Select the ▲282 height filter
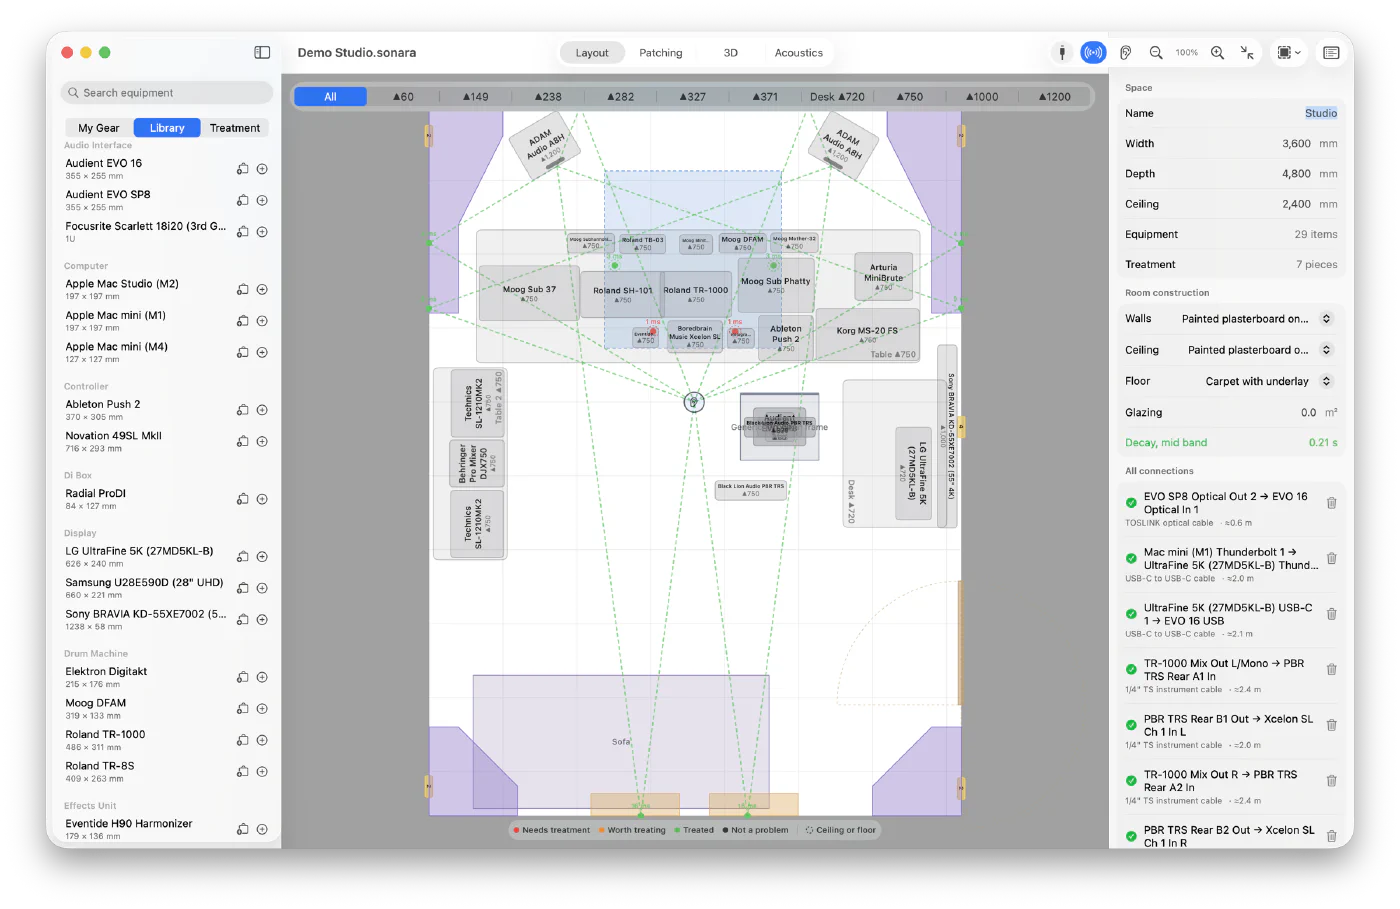Image resolution: width=1400 pixels, height=909 pixels. tap(620, 97)
